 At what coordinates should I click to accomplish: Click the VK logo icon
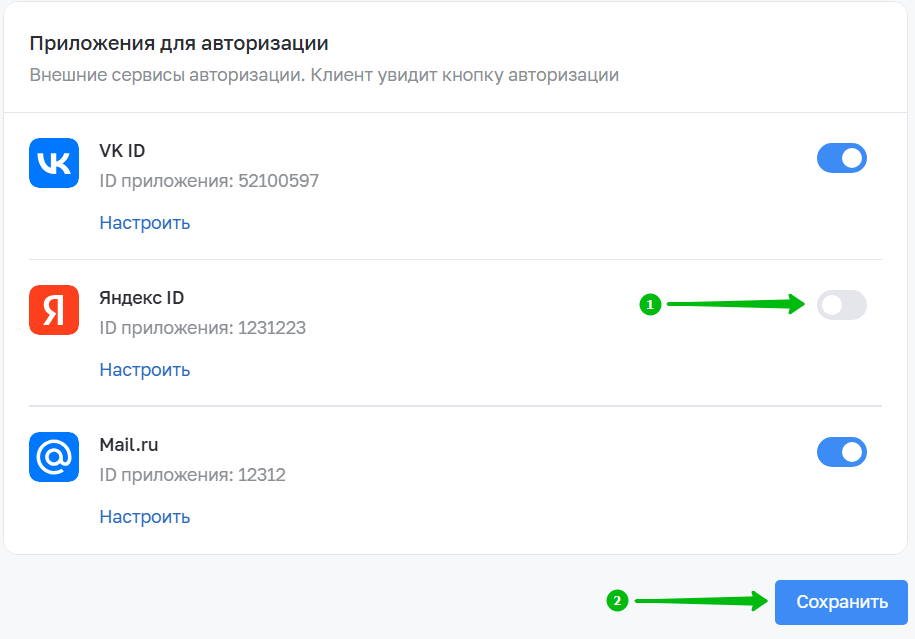(x=54, y=163)
